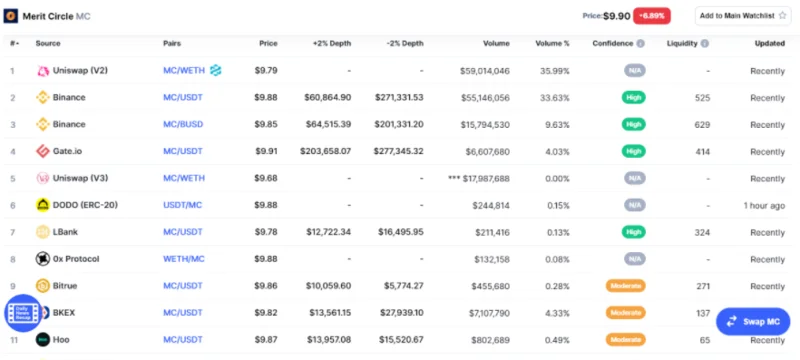Click the watchlist star icon
800x360 pixels.
click(782, 16)
